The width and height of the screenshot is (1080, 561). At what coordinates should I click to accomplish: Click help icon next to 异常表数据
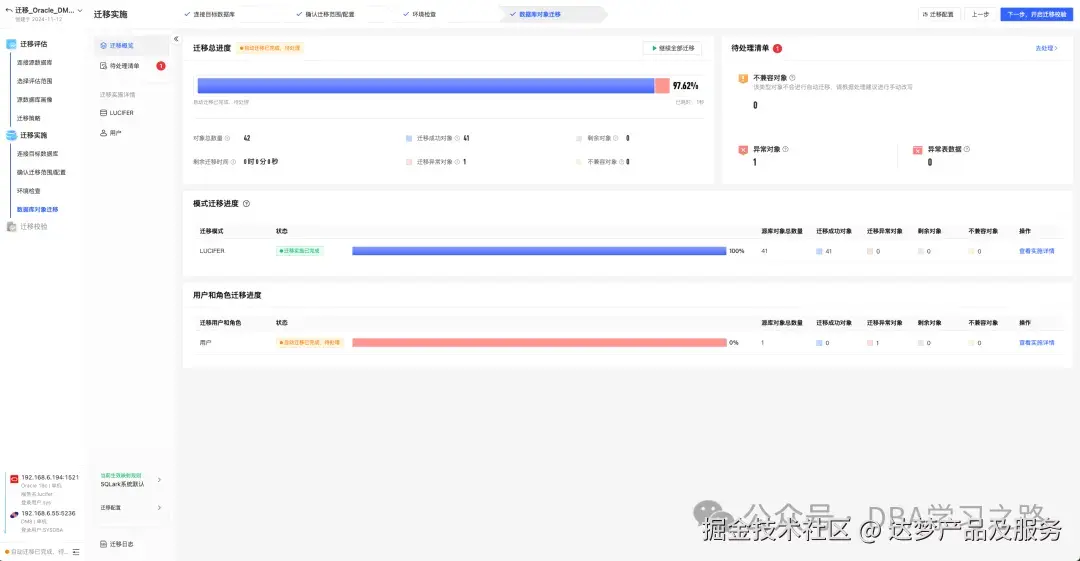click(967, 149)
